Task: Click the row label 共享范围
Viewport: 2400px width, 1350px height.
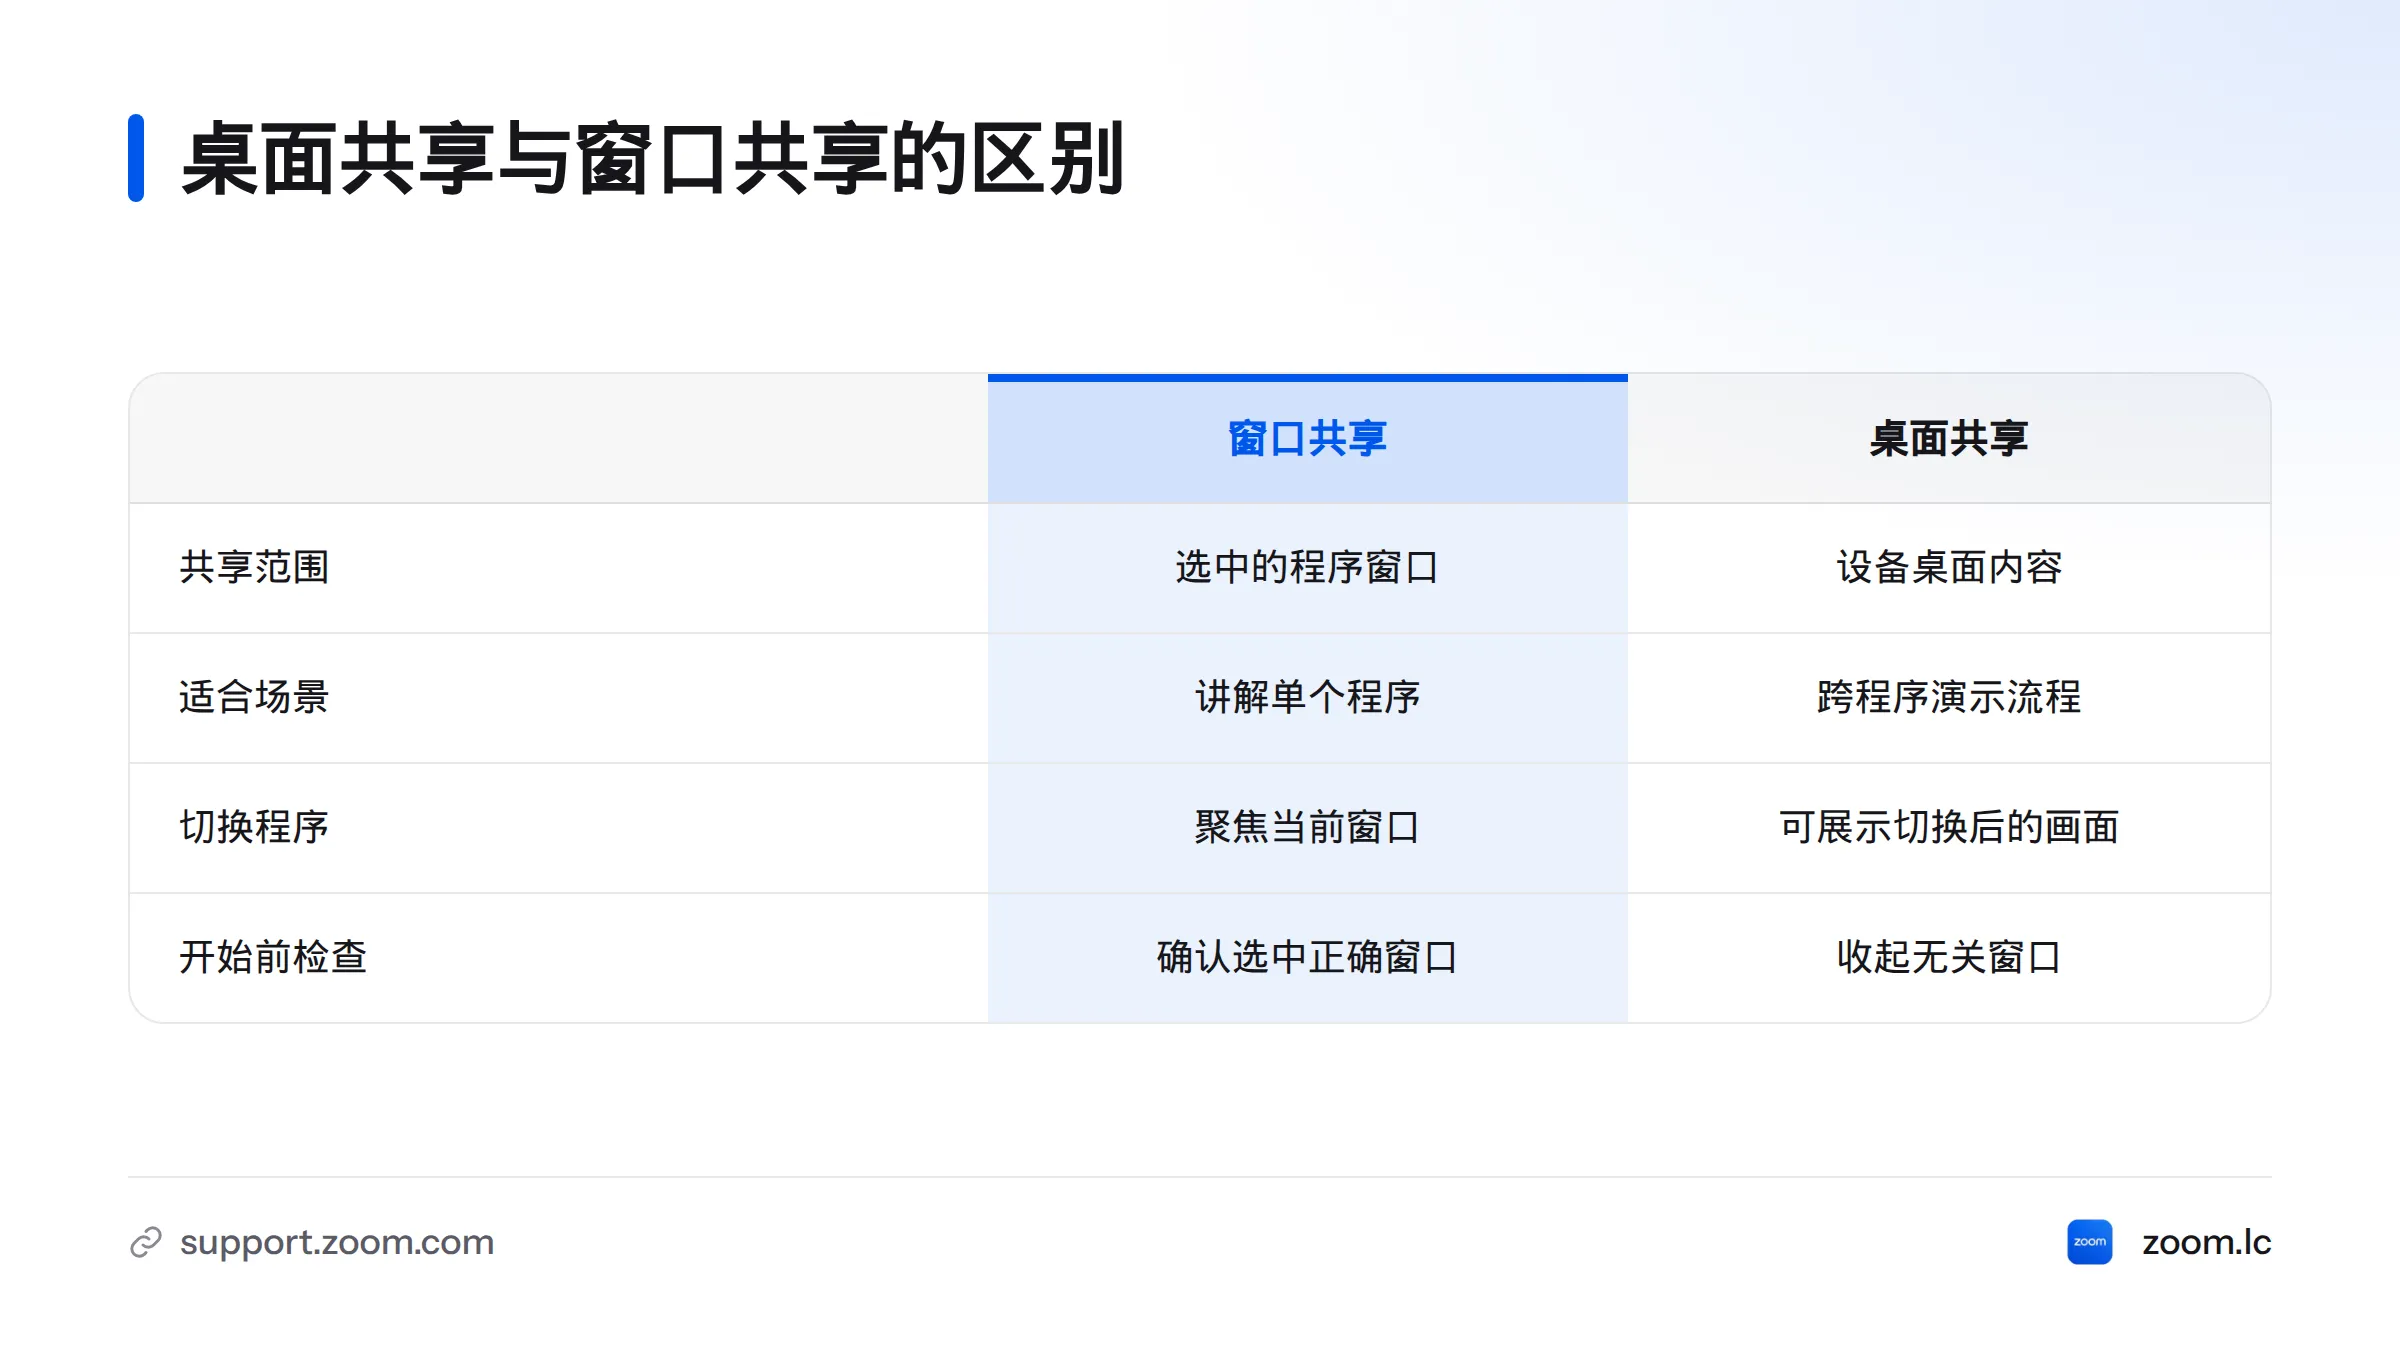Action: [254, 567]
